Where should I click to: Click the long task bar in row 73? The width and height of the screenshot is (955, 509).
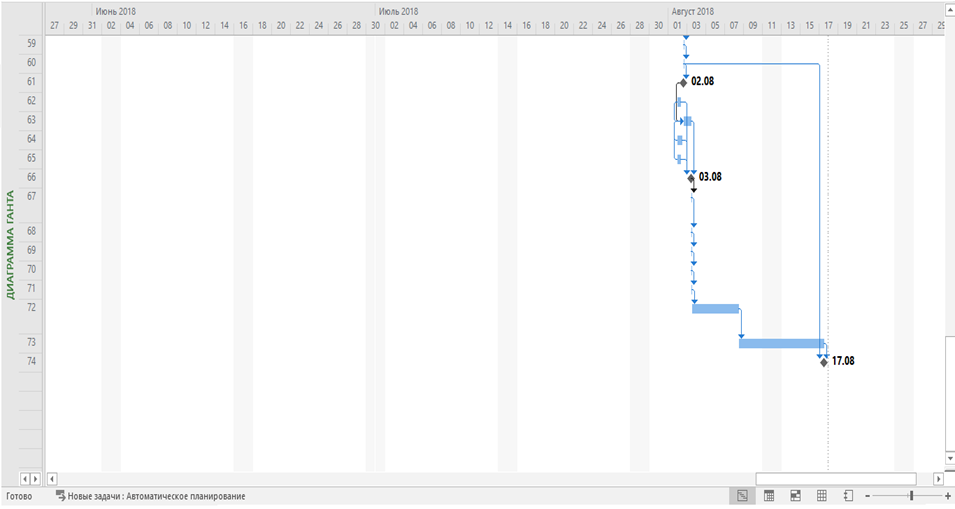(x=780, y=343)
